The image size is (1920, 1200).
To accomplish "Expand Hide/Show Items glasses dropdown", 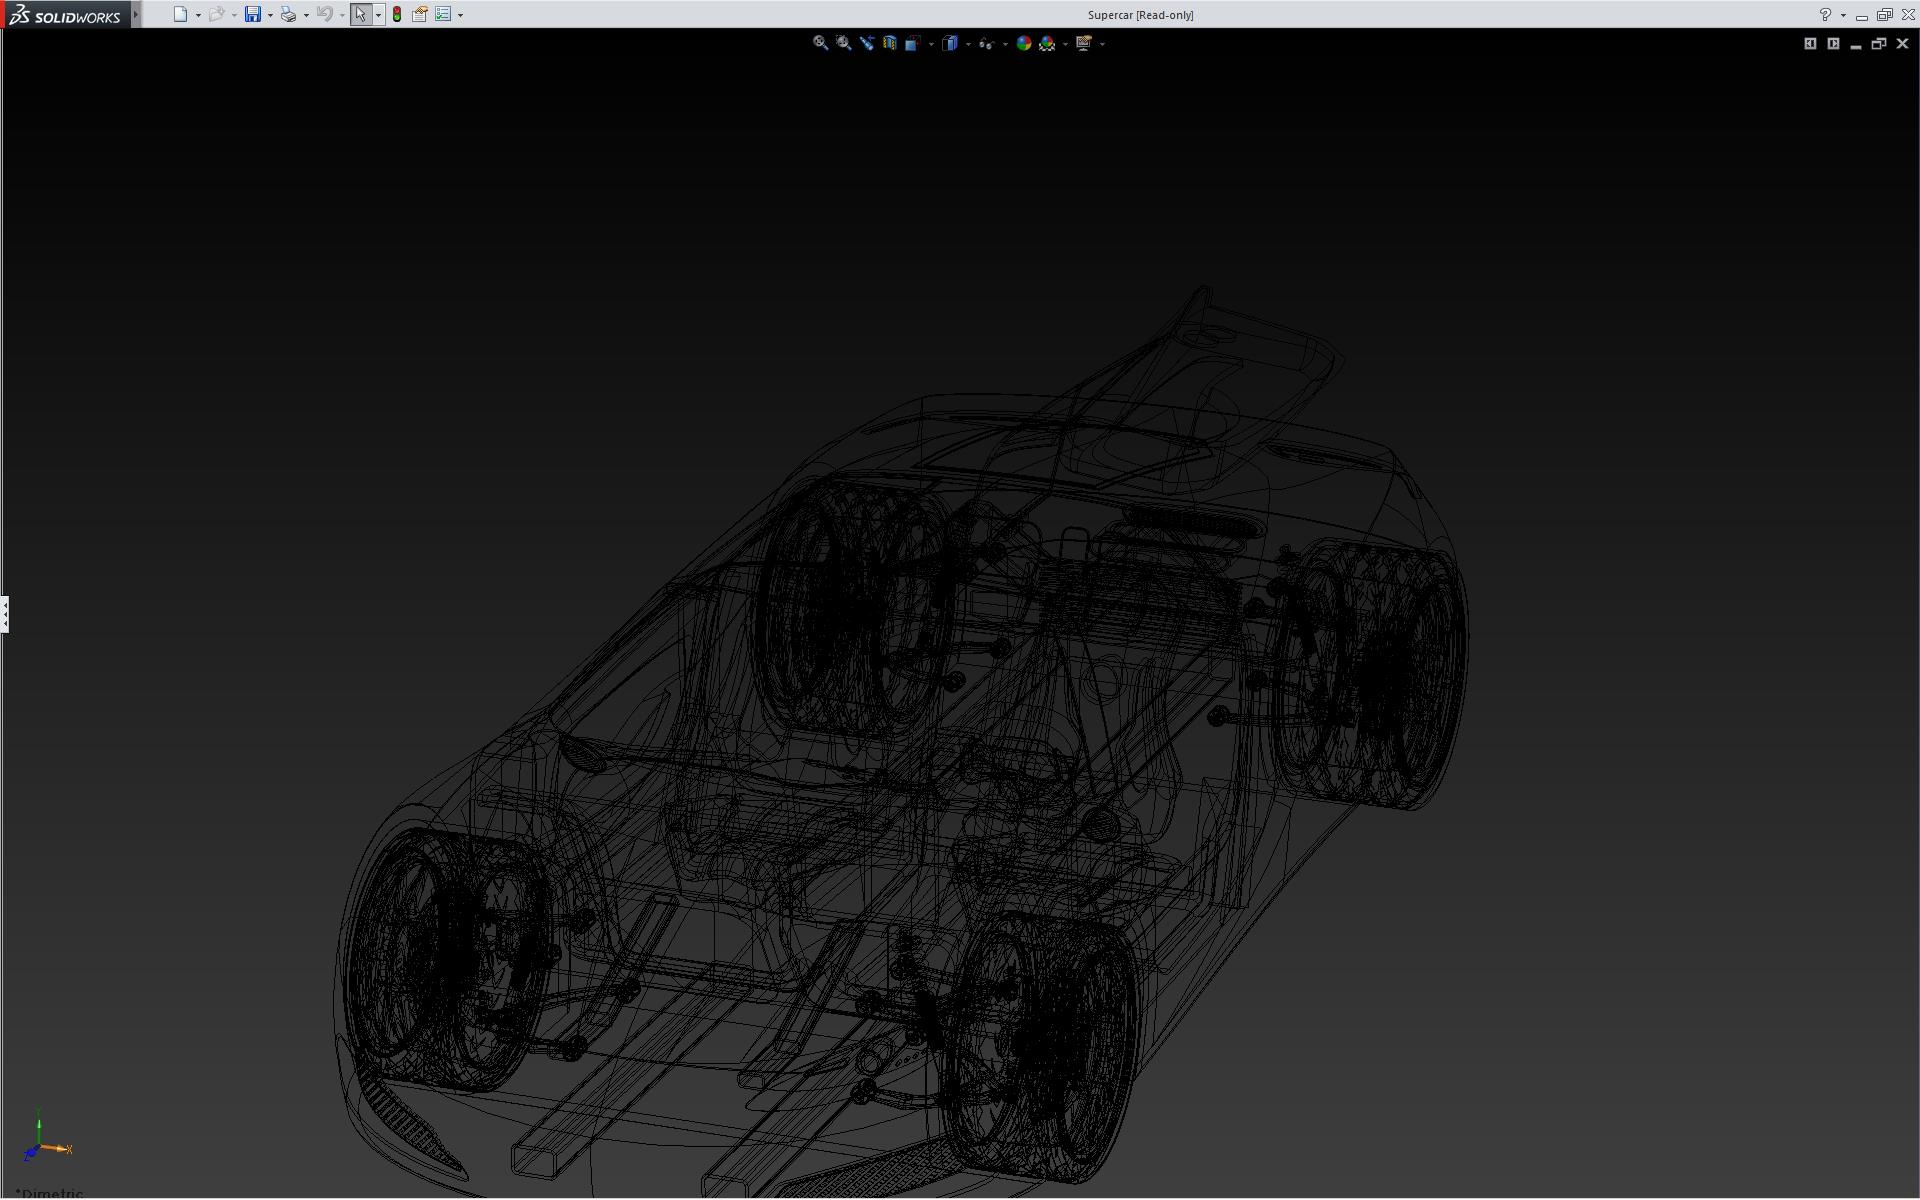I will [1005, 44].
